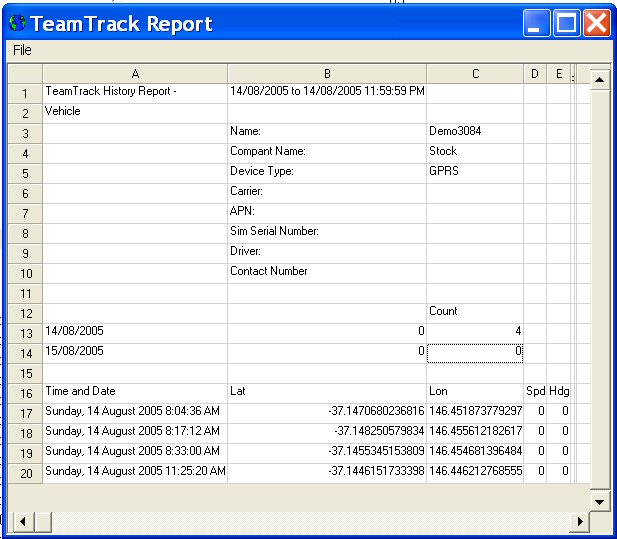The height and width of the screenshot is (539, 617).
Task: Click the 'Count' cell
Action: point(475,314)
